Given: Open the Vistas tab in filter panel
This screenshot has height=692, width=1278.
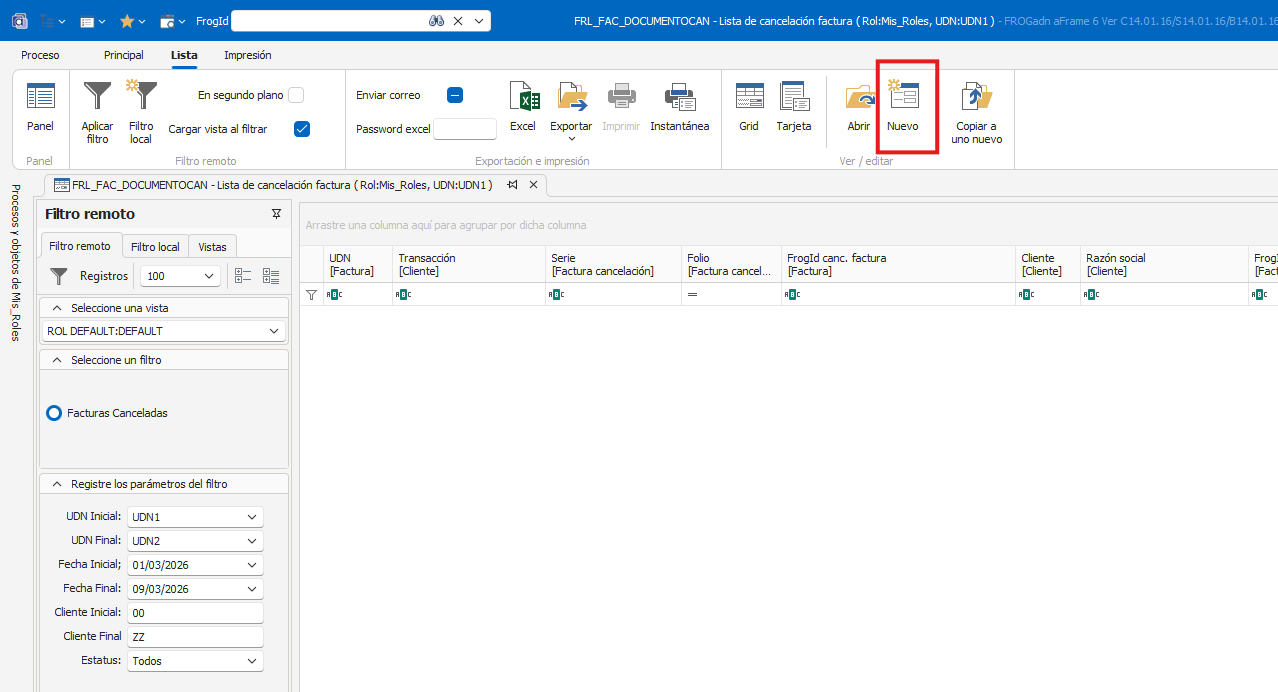Looking at the screenshot, I should pos(212,247).
